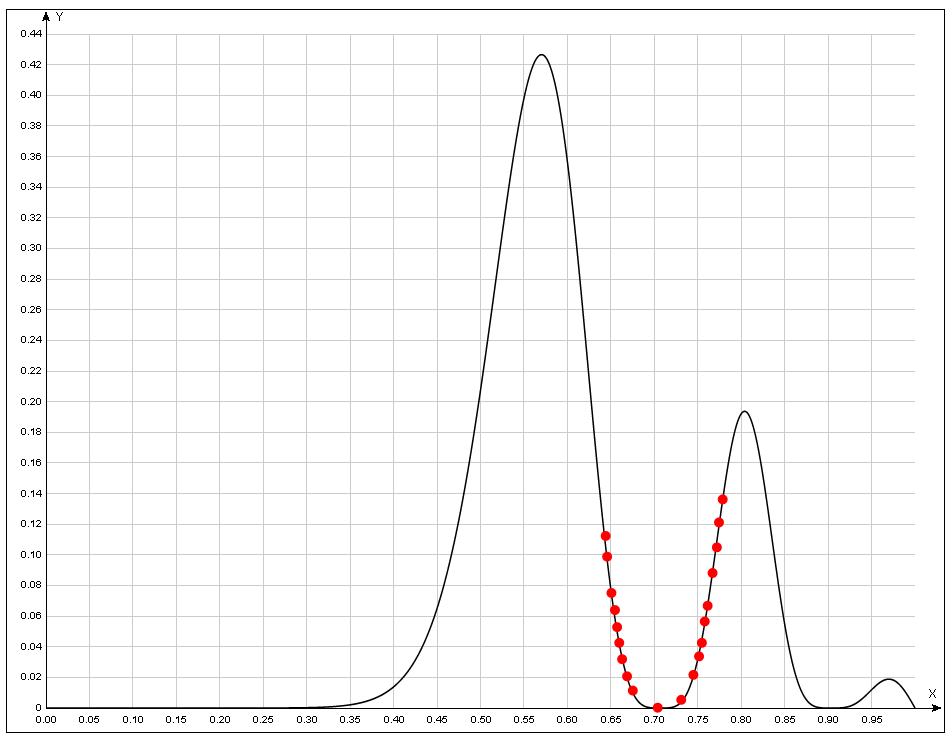Click the 0.95 tick label on X axis
Screen dimensions: 952x741
click(x=872, y=720)
